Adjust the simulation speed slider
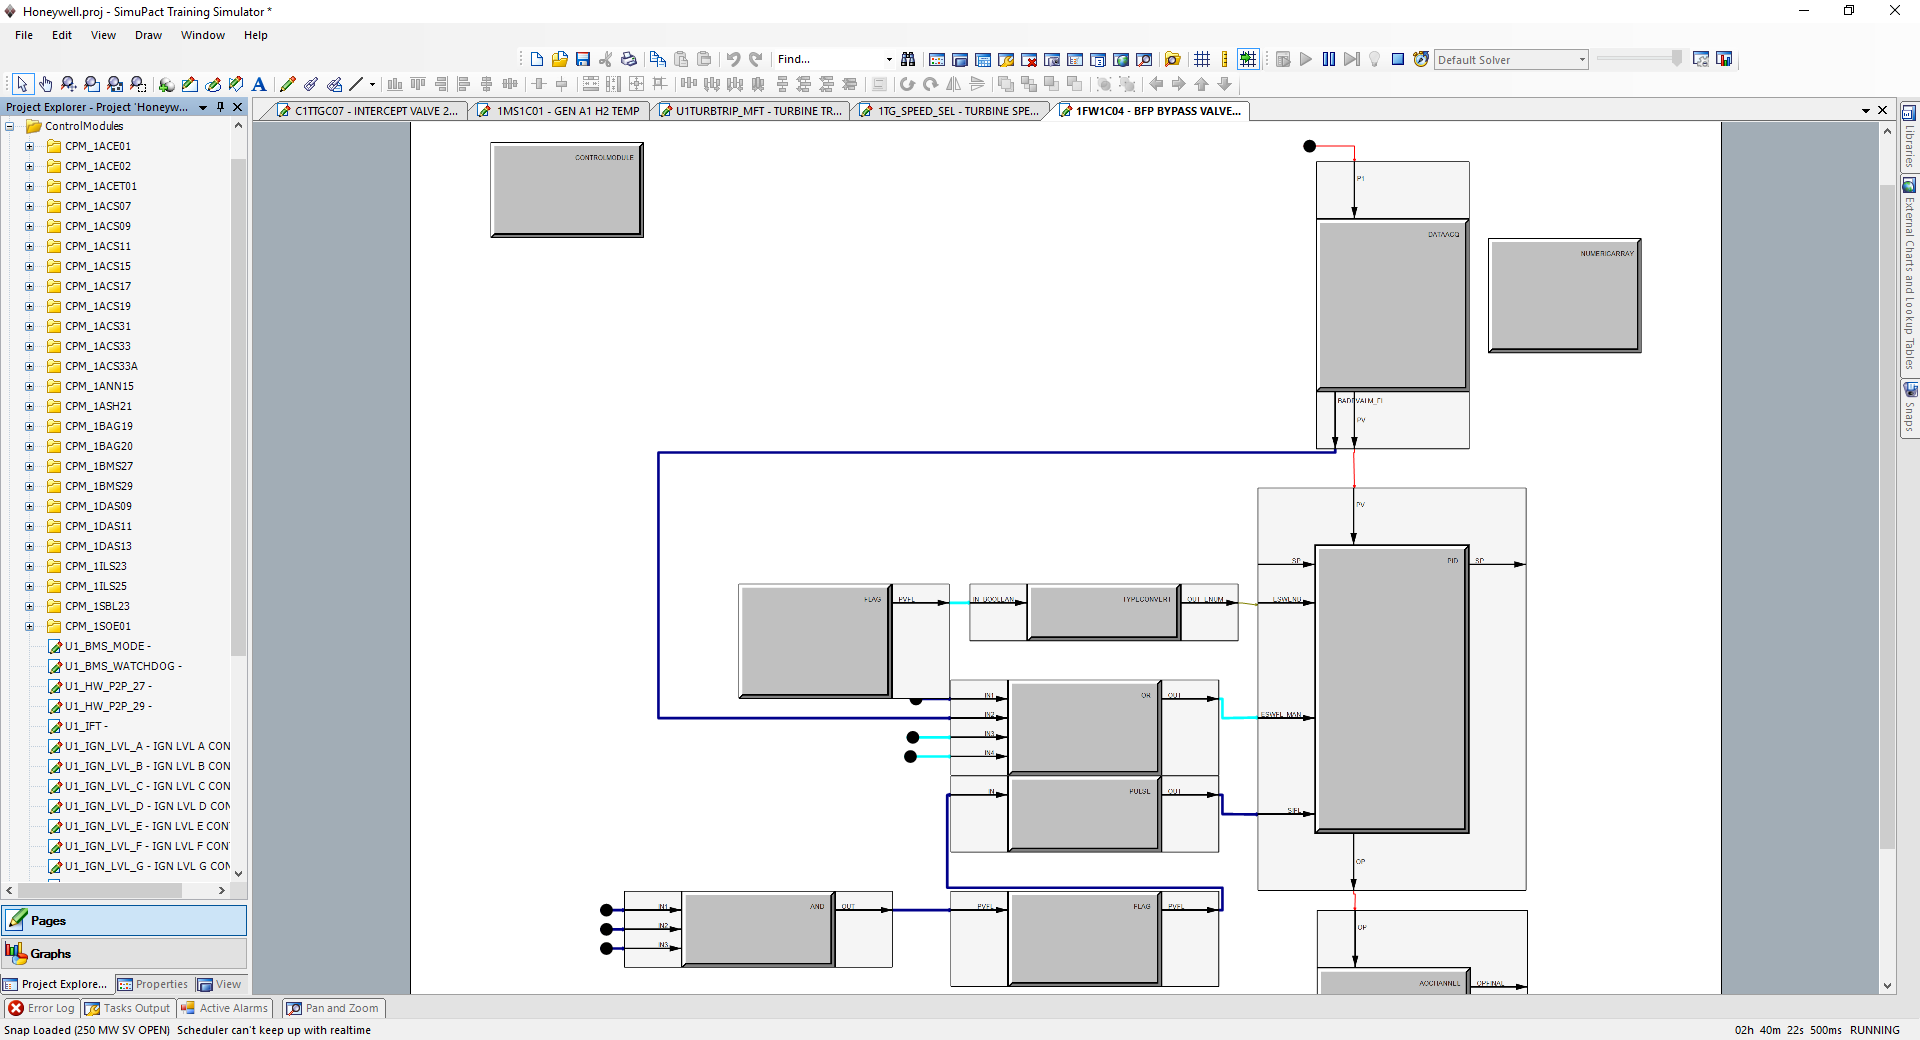This screenshot has height=1040, width=1920. point(1676,59)
